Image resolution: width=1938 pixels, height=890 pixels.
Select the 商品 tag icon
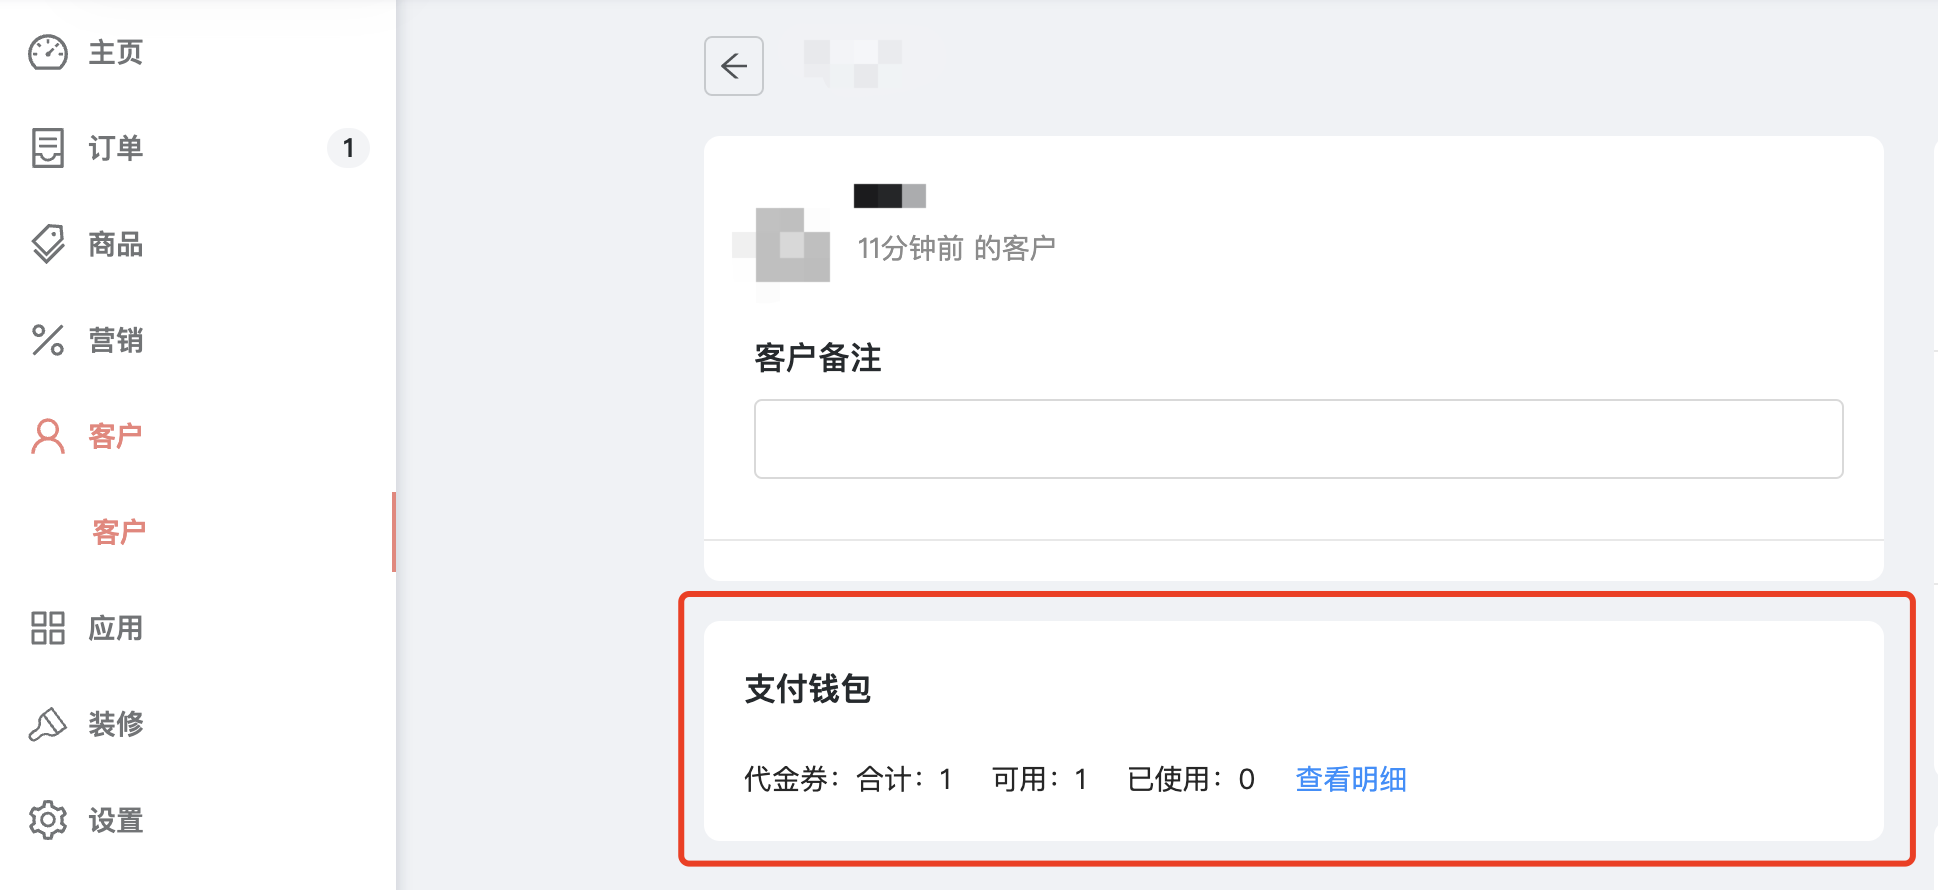48,244
